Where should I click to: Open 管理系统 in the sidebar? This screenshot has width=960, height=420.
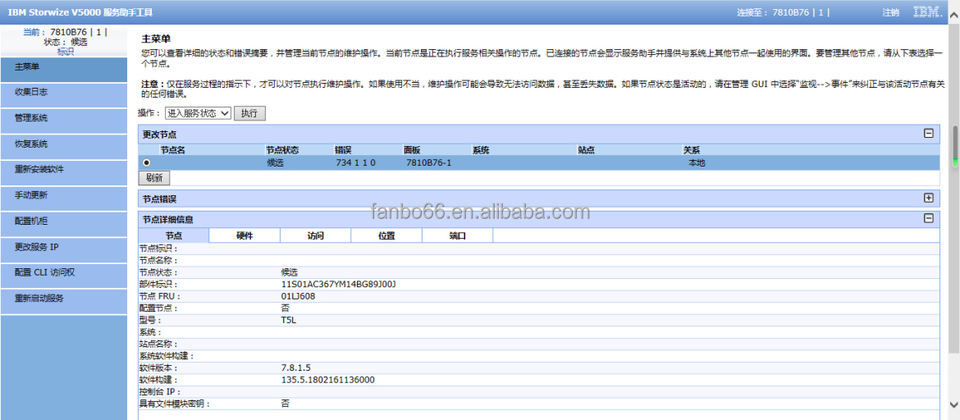64,118
